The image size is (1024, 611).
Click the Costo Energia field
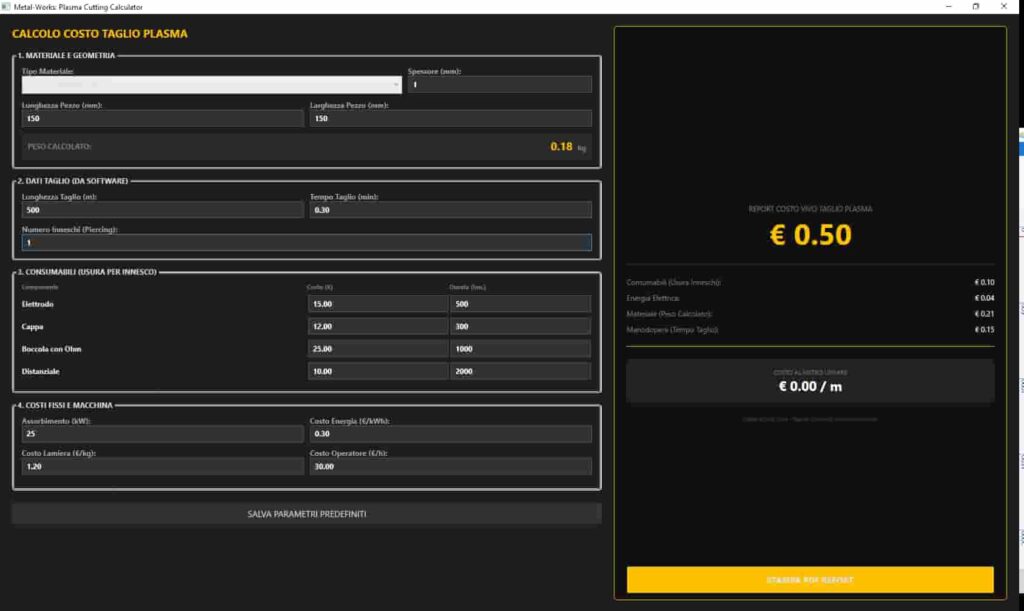pyautogui.click(x=450, y=434)
